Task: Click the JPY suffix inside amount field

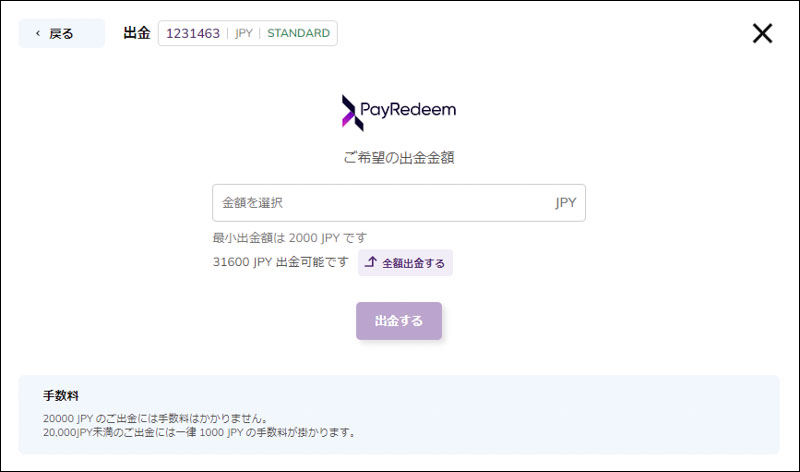Action: (x=565, y=202)
